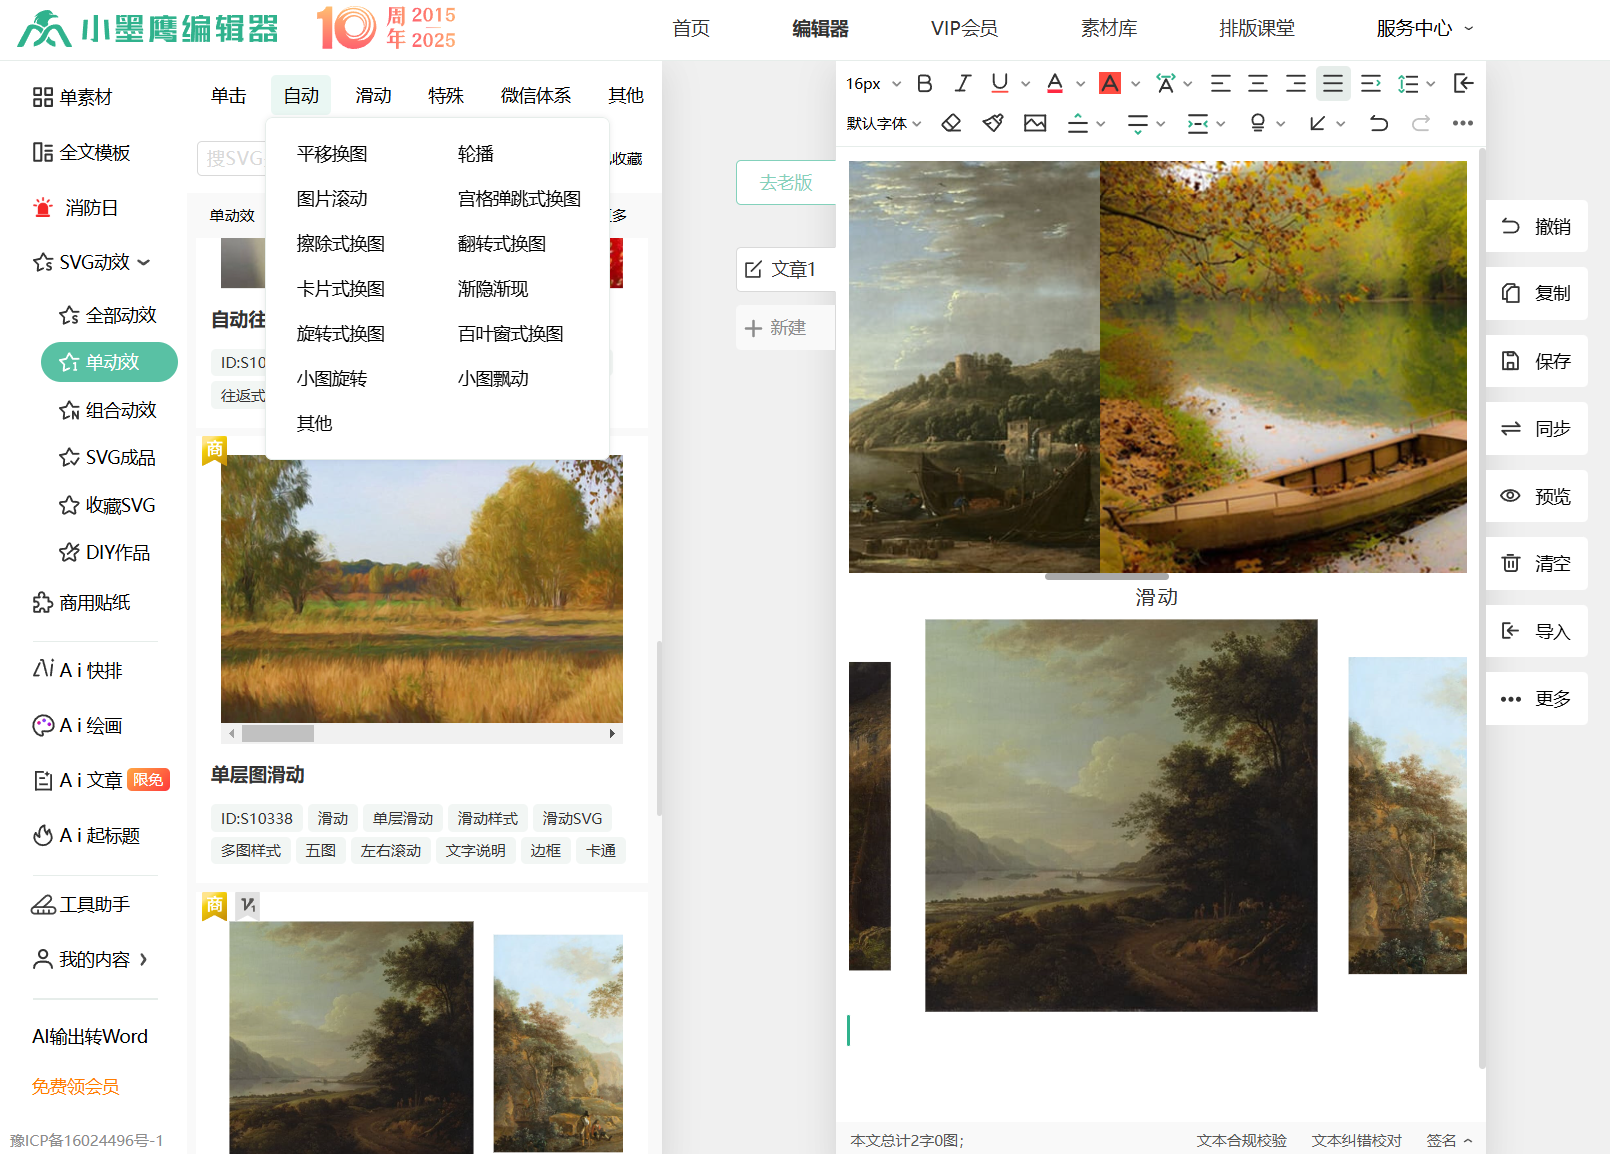Click the insert image icon in toolbar

coord(1035,123)
